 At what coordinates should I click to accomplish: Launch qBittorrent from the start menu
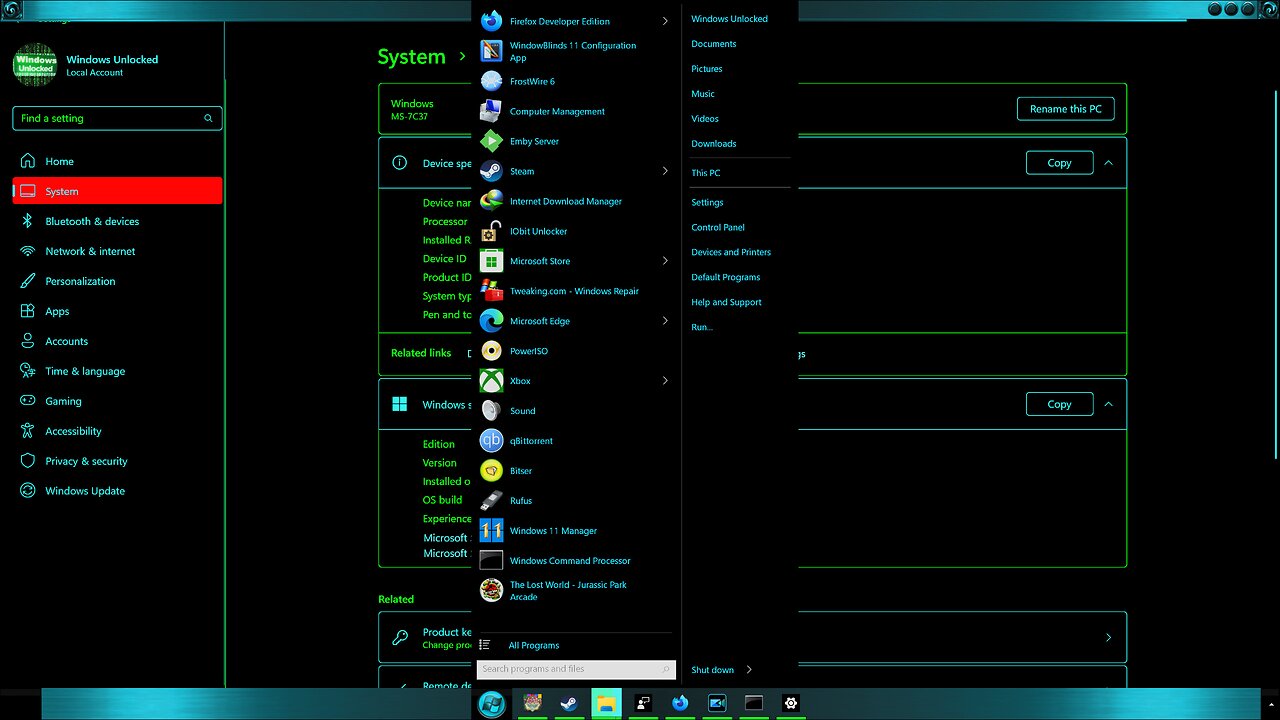pyautogui.click(x=531, y=441)
